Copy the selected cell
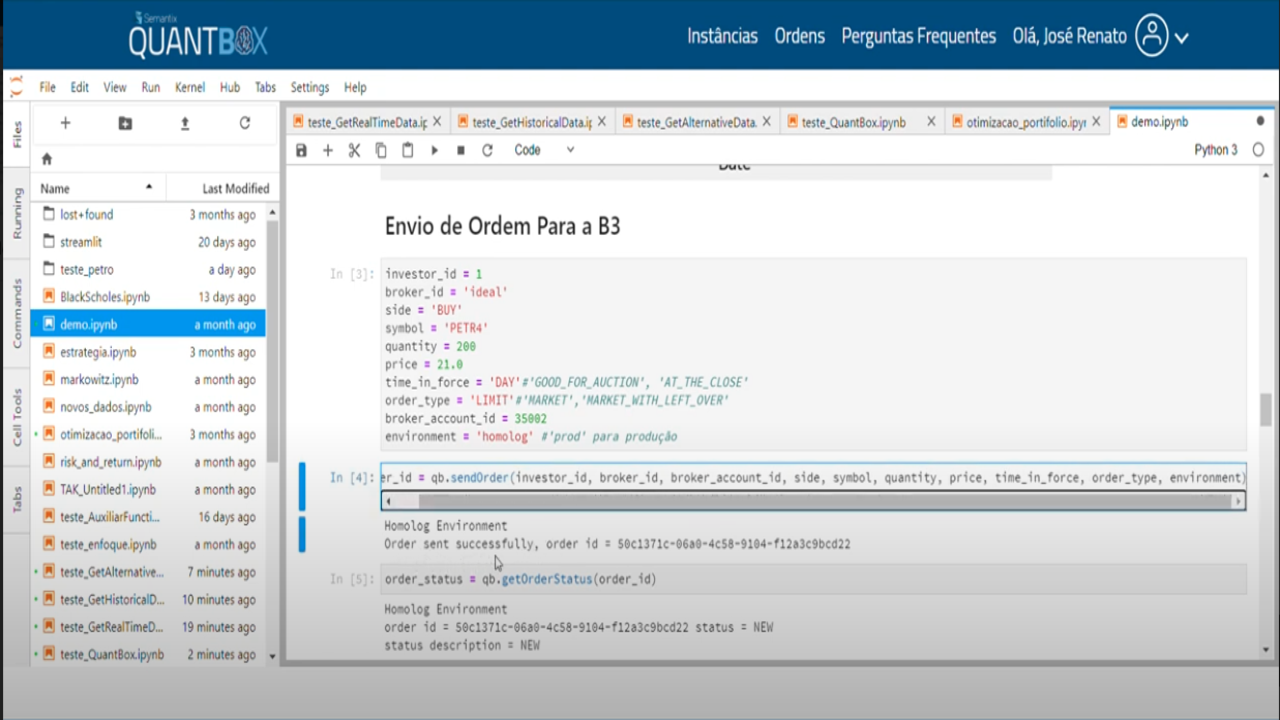This screenshot has width=1280, height=720. 381,150
